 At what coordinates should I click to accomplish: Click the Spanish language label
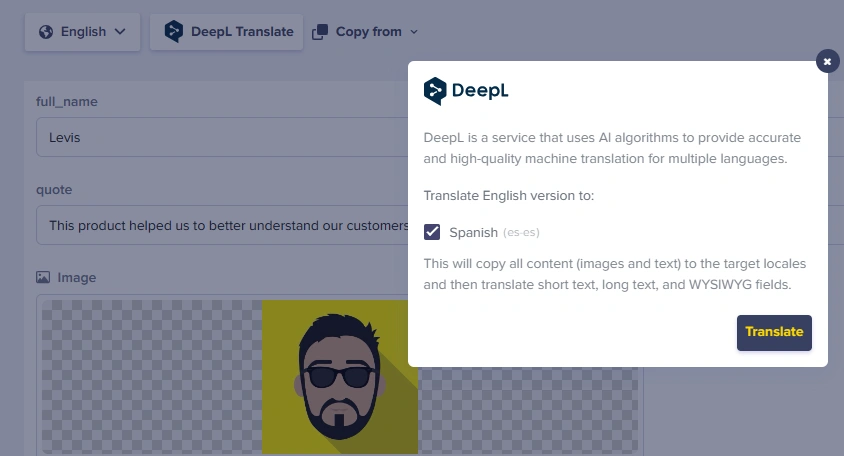coord(473,233)
